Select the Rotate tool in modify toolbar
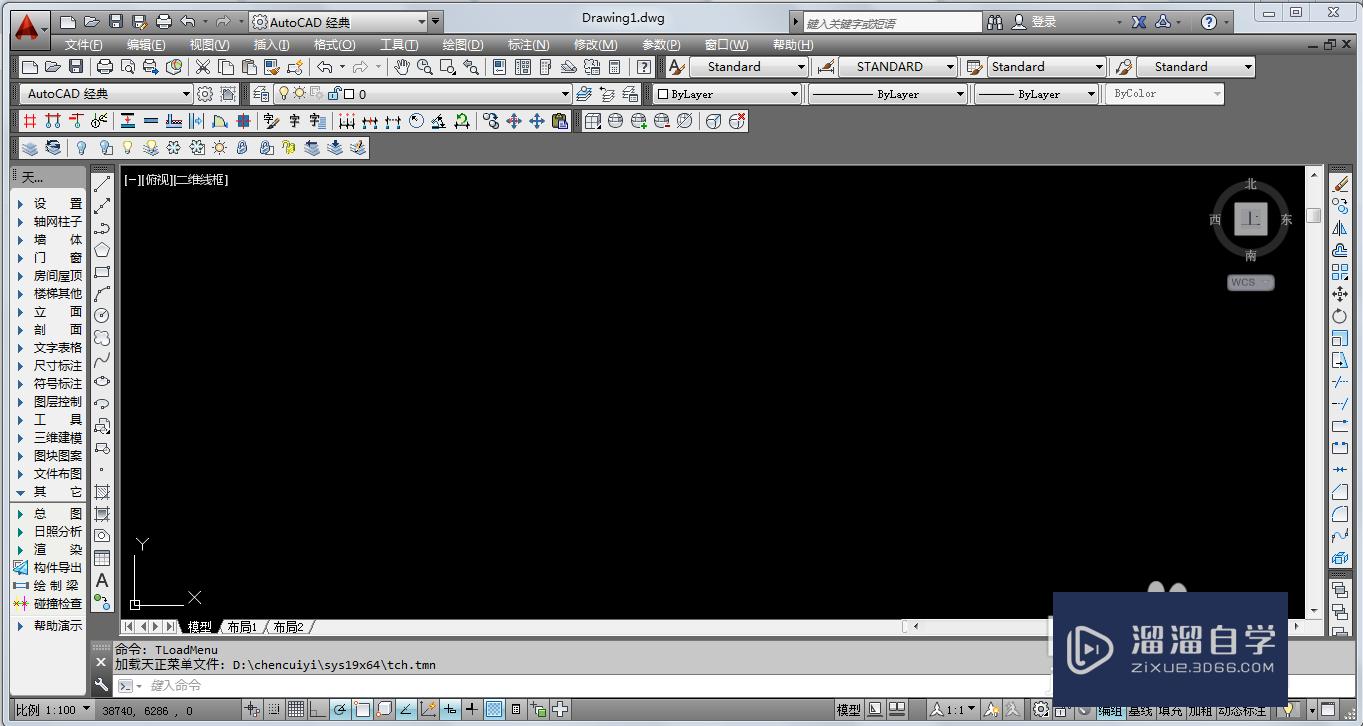1363x726 pixels. (1340, 316)
